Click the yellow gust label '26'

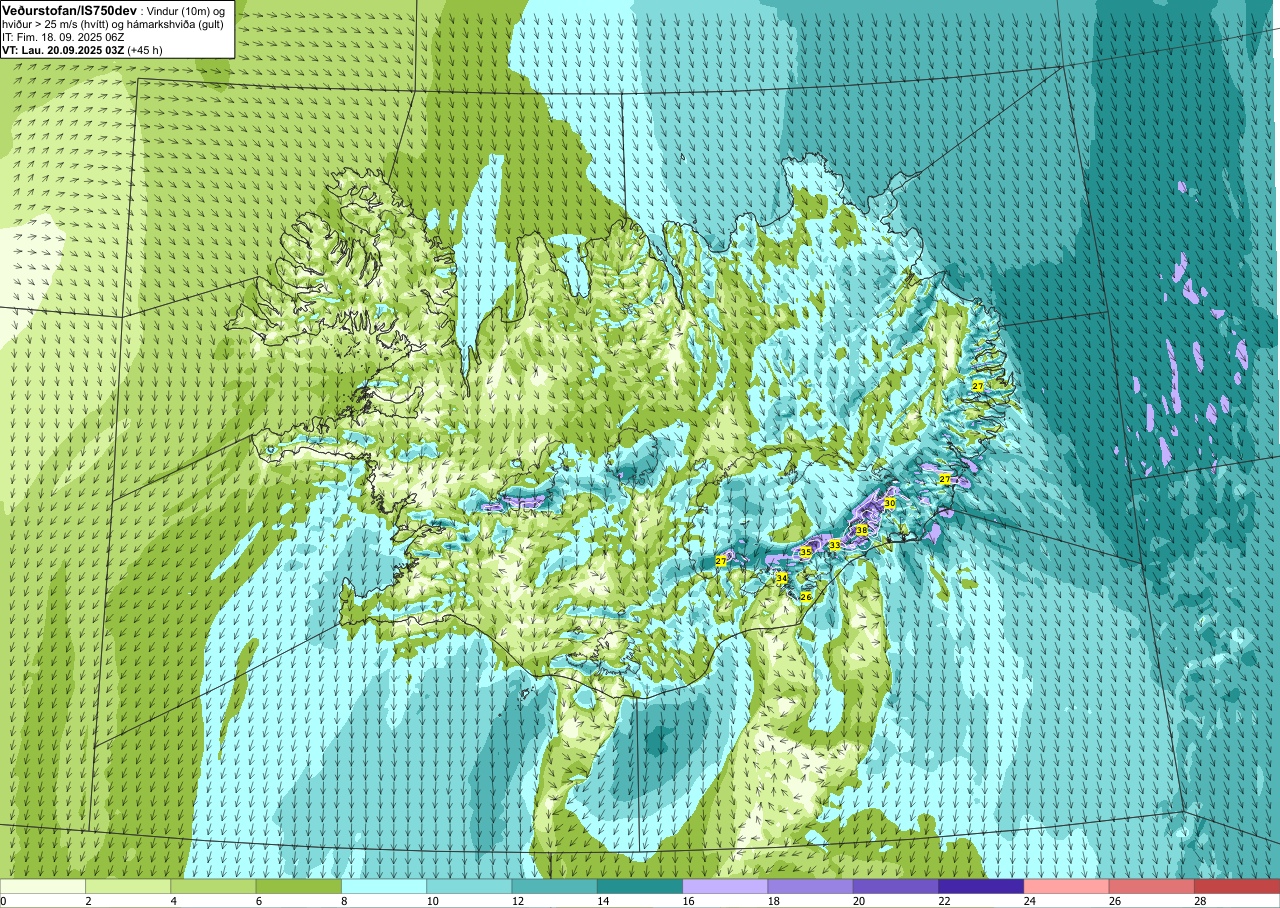[806, 597]
